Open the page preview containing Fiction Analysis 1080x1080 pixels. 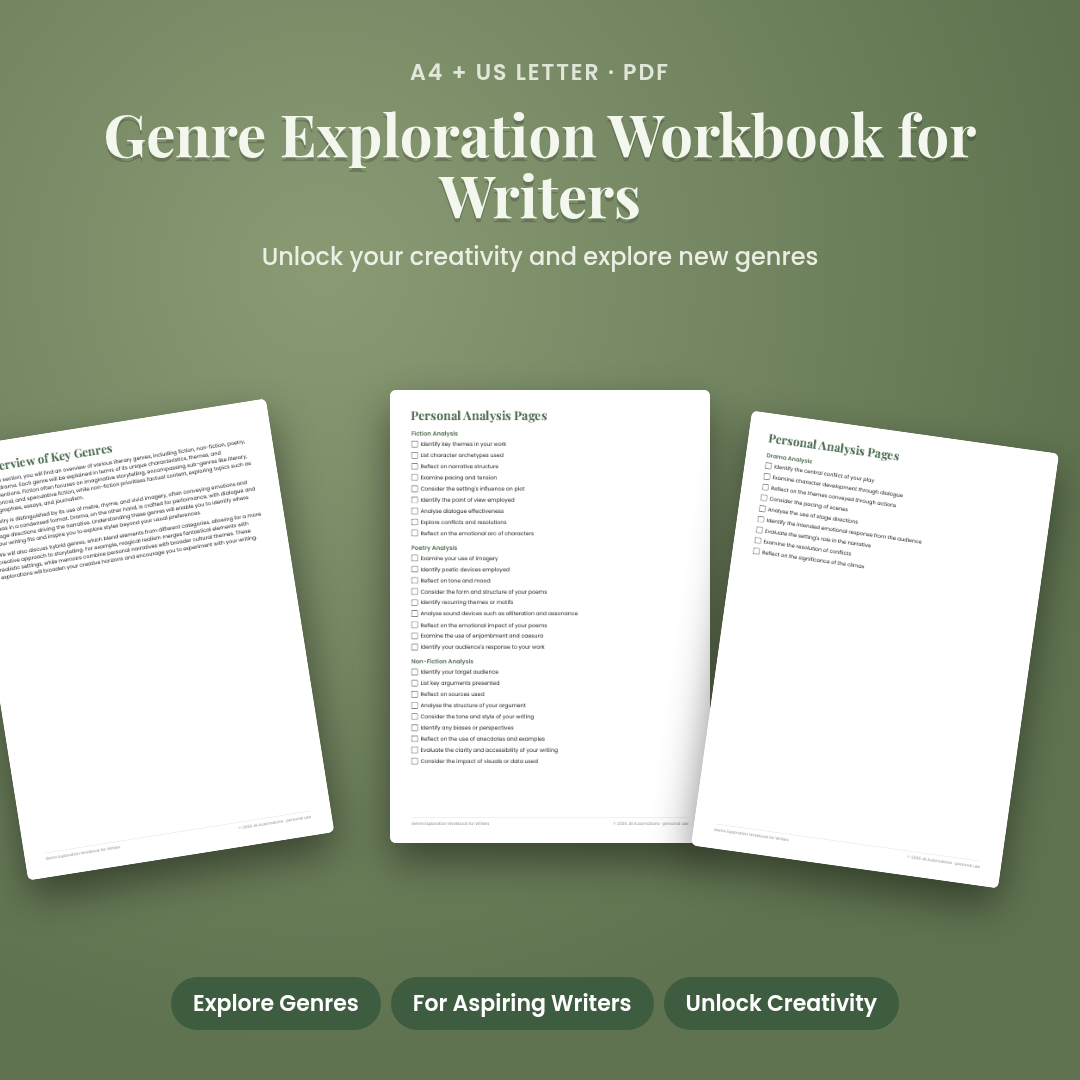tap(550, 616)
